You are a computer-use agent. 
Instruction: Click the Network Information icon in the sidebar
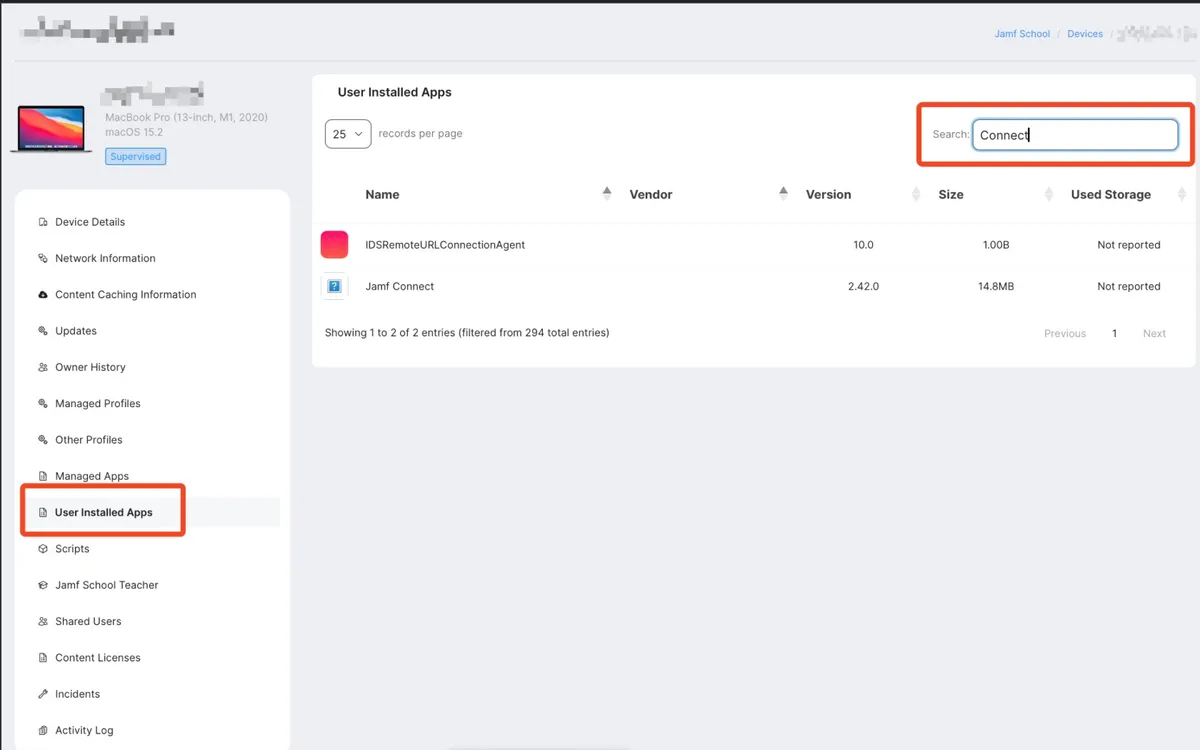44,258
